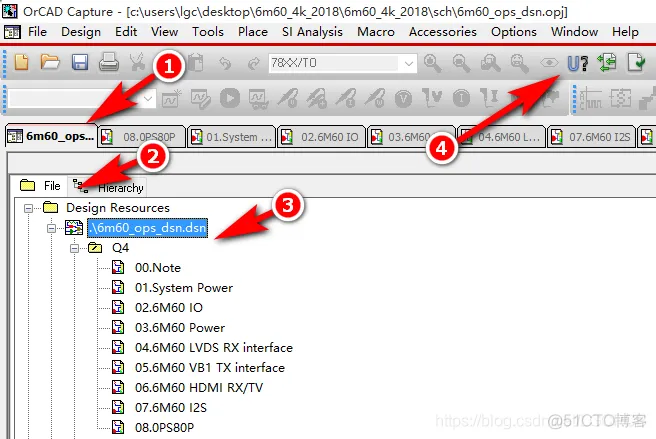Select 05.6M60 VB1 TX interface page
Viewport: 656px width, 439px height.
pyautogui.click(x=210, y=368)
